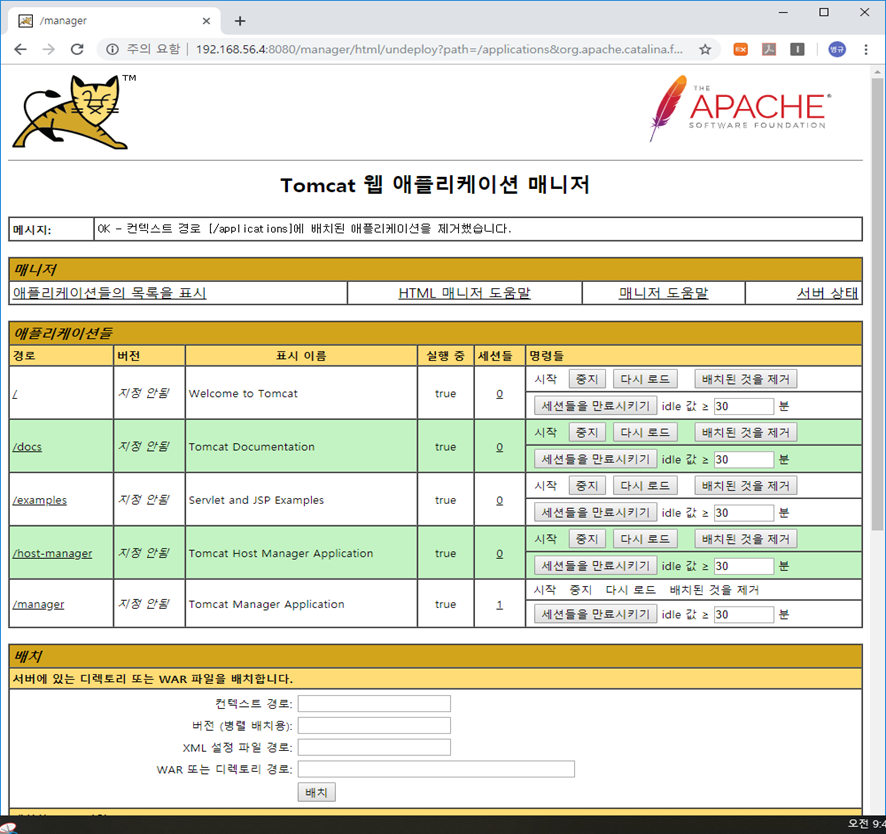Open the /host-manager path link
This screenshot has height=834, width=886.
click(52, 553)
